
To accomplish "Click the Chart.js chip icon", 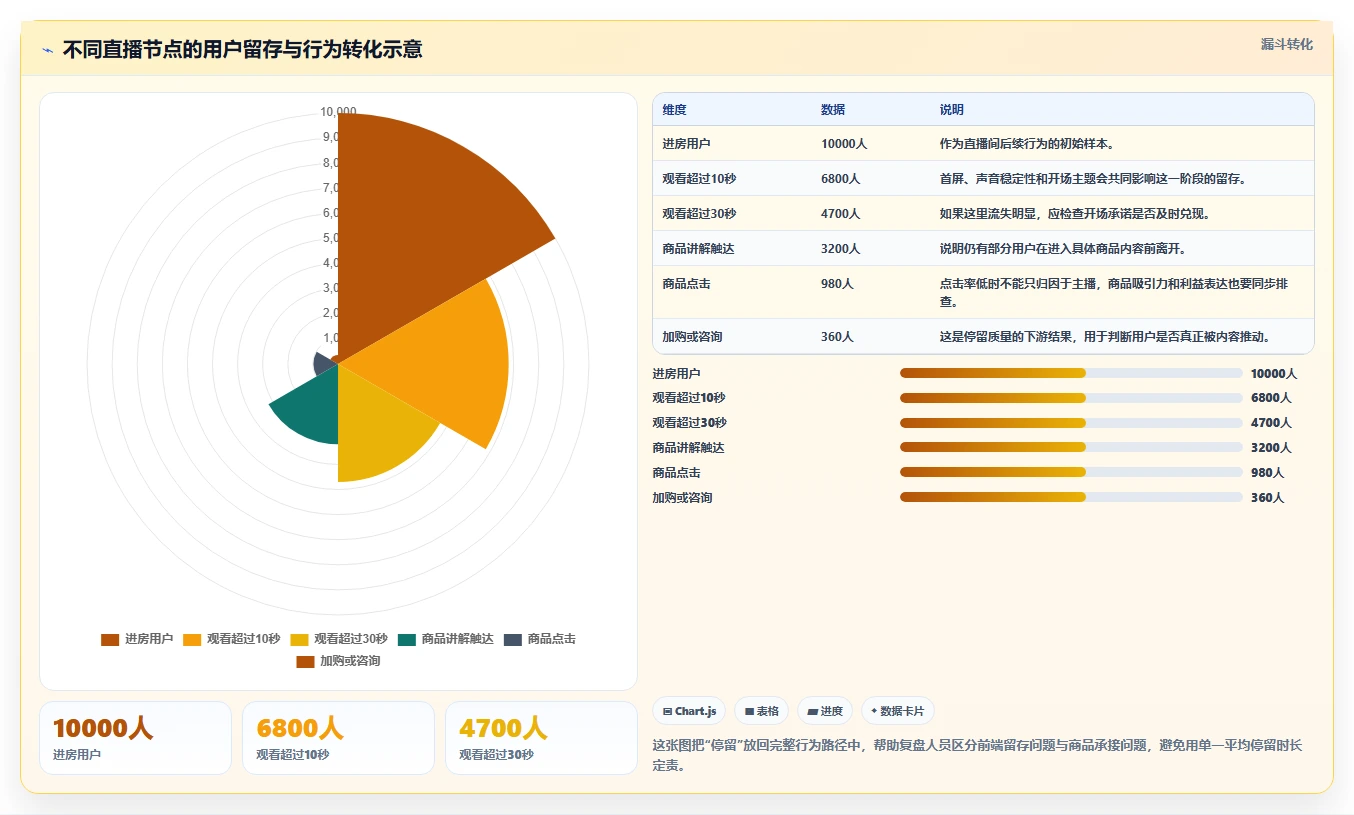I will pyautogui.click(x=667, y=711).
